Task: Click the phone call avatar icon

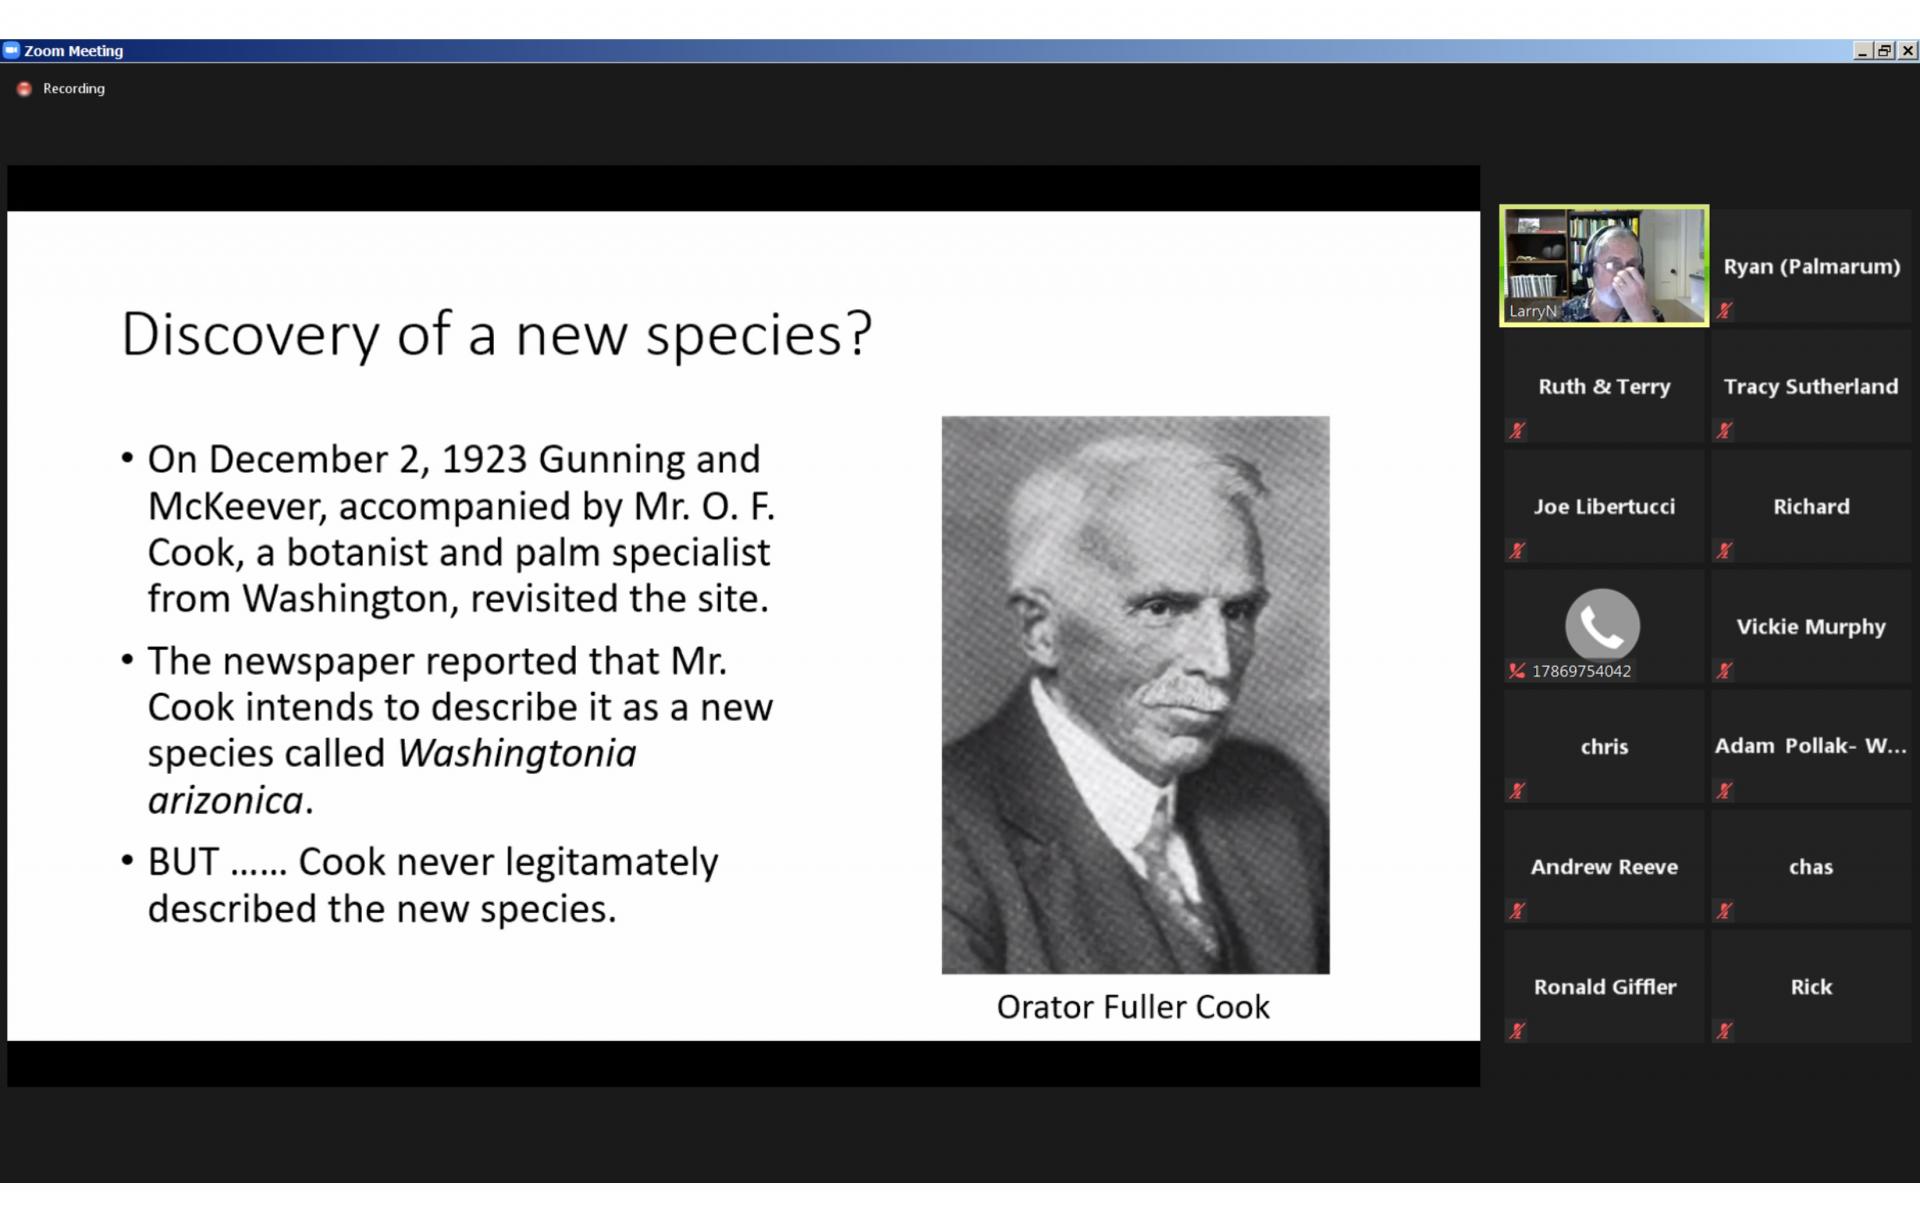Action: coord(1602,625)
